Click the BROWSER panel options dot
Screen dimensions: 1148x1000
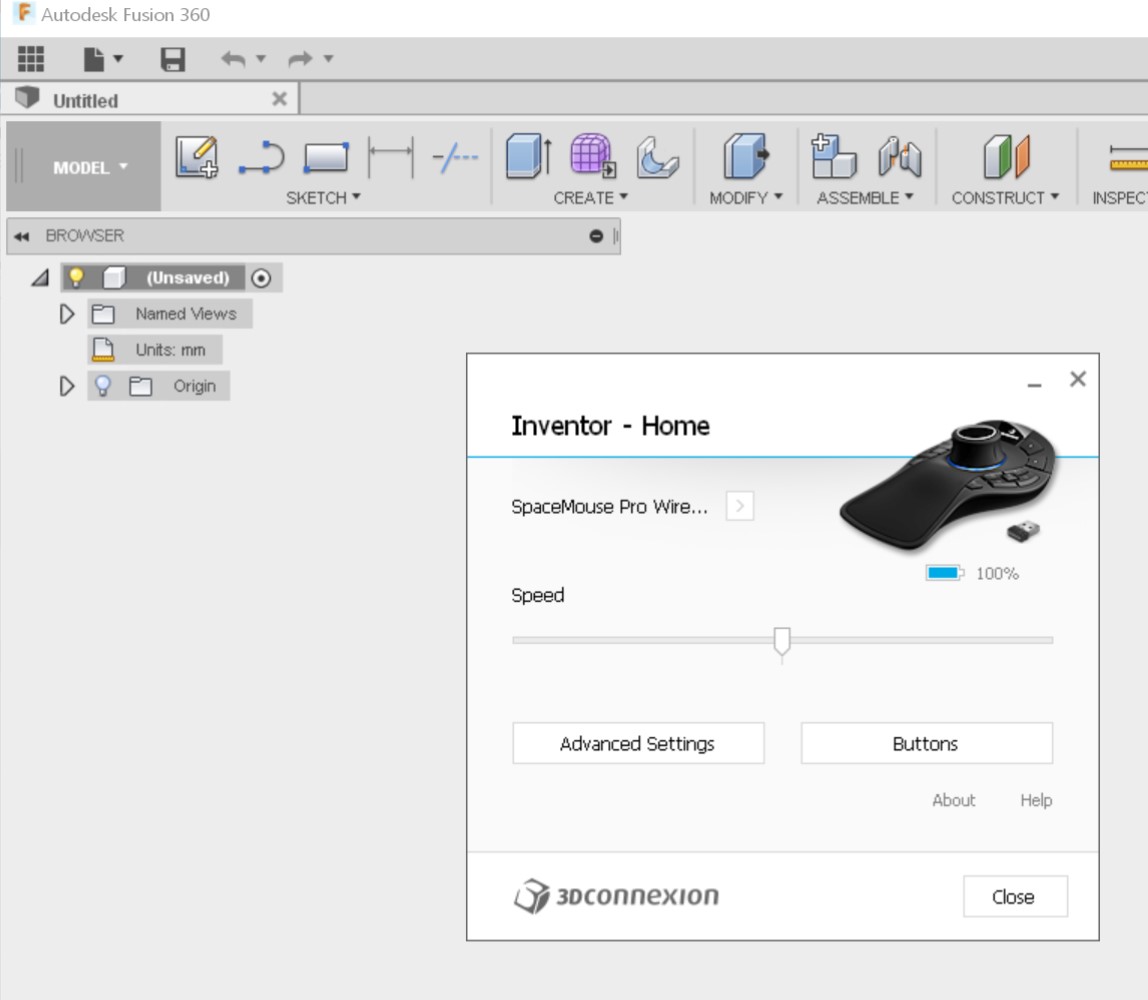596,236
